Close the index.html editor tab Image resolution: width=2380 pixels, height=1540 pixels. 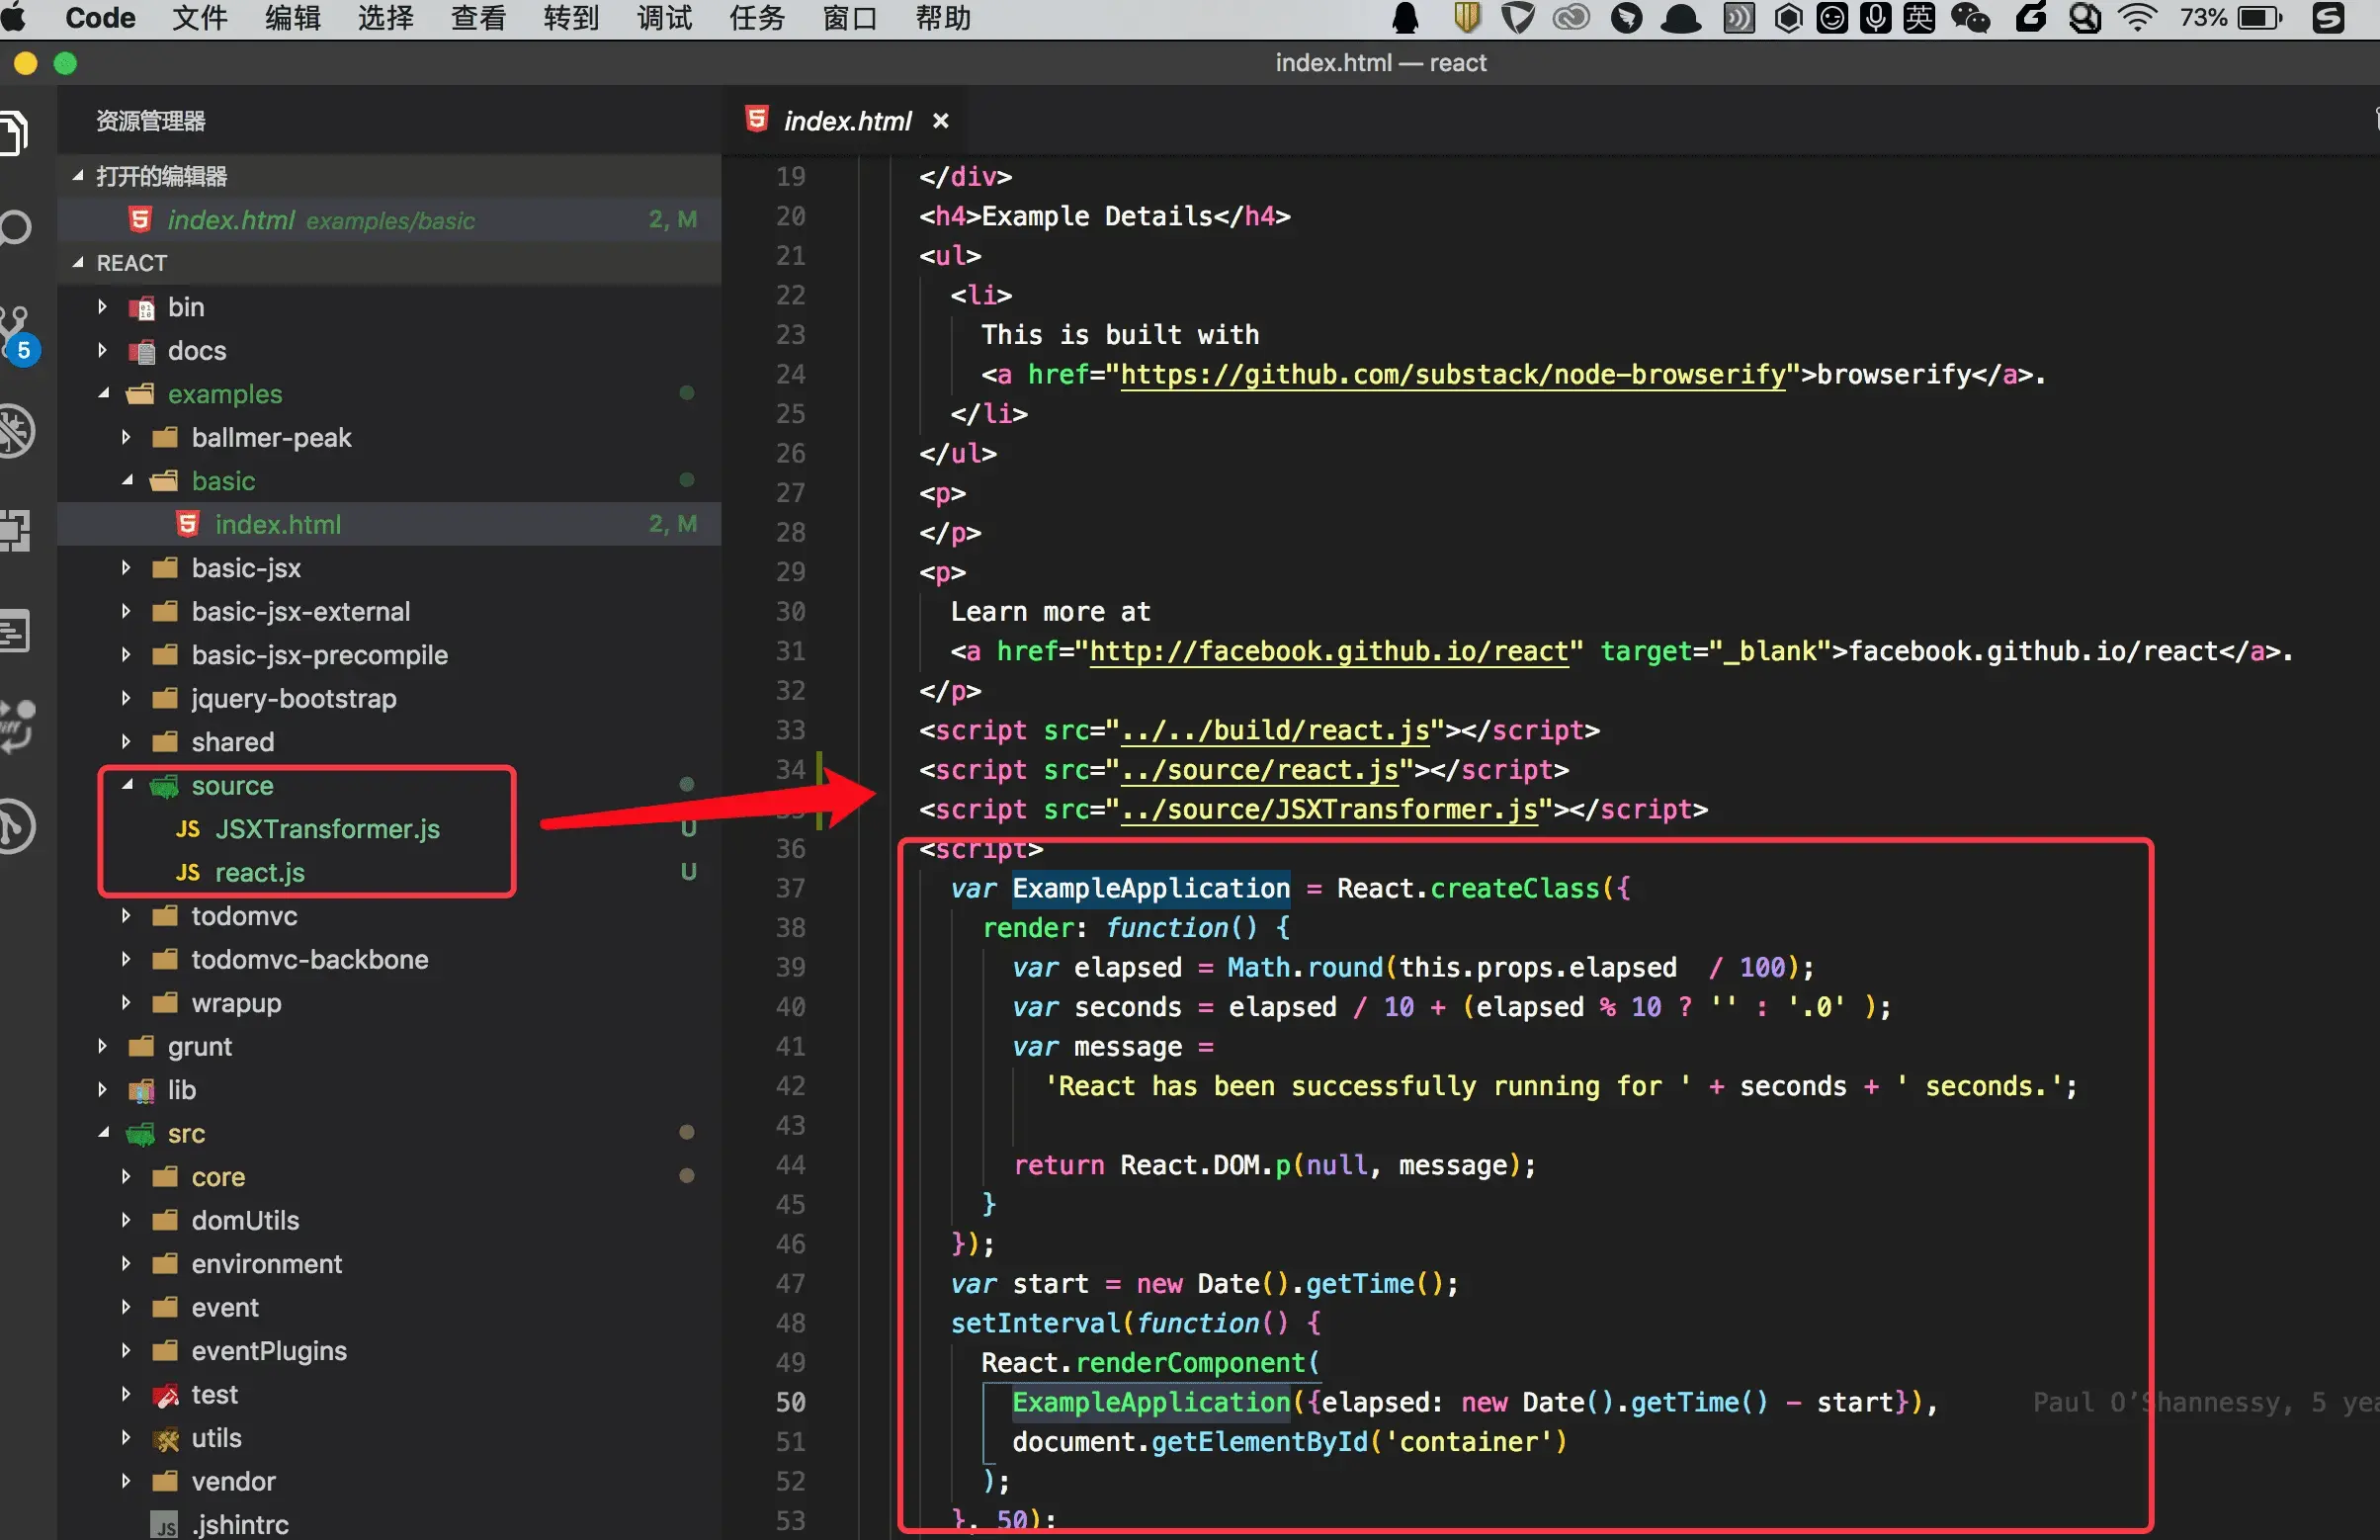click(x=940, y=121)
